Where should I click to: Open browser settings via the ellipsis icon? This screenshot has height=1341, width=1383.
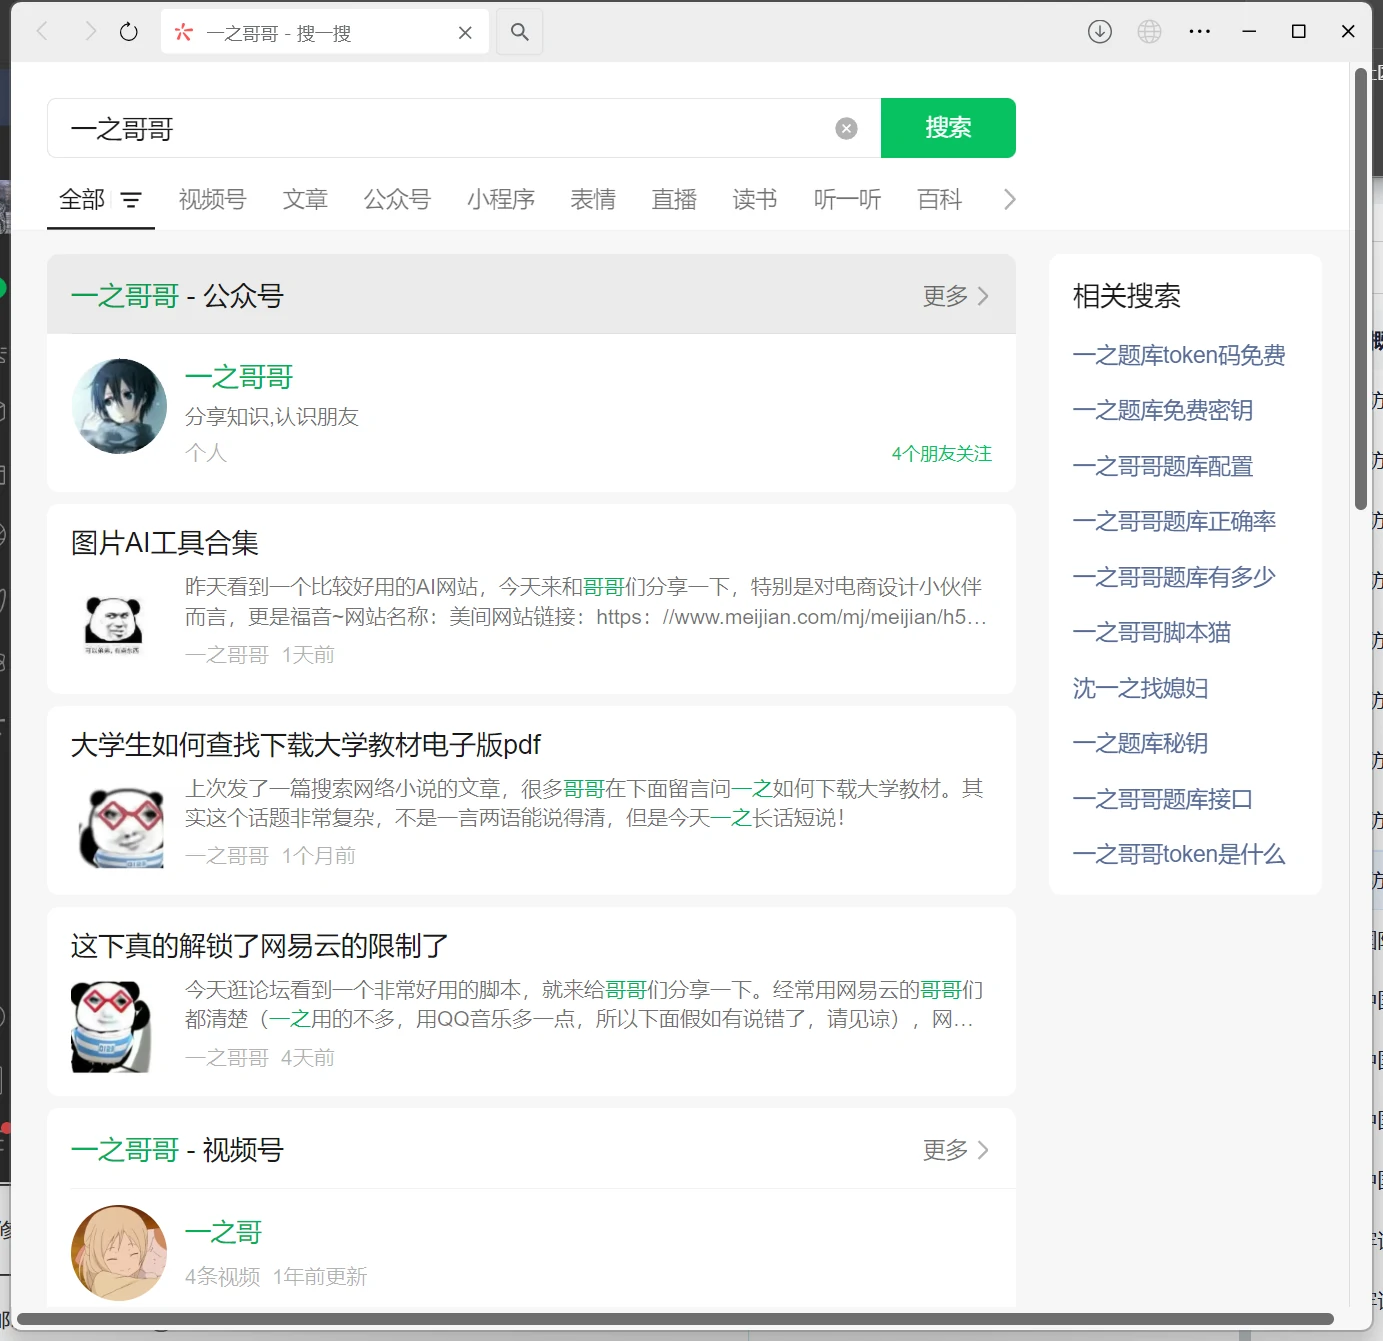tap(1199, 31)
